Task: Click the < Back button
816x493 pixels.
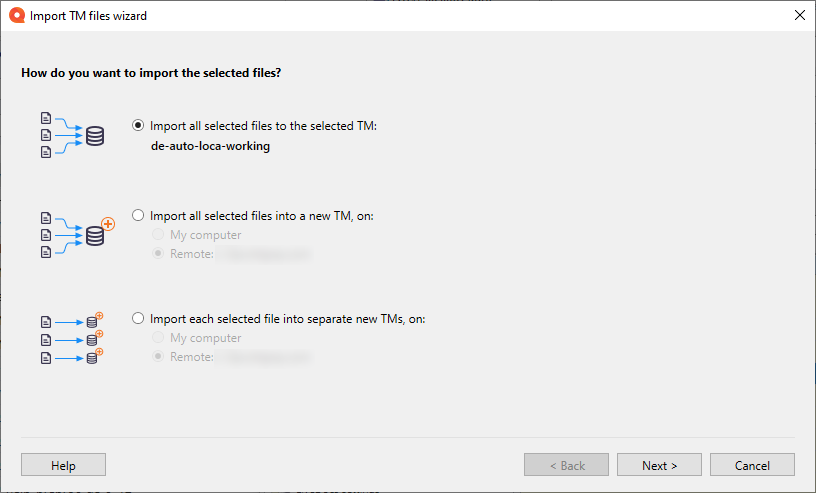Action: [566, 465]
